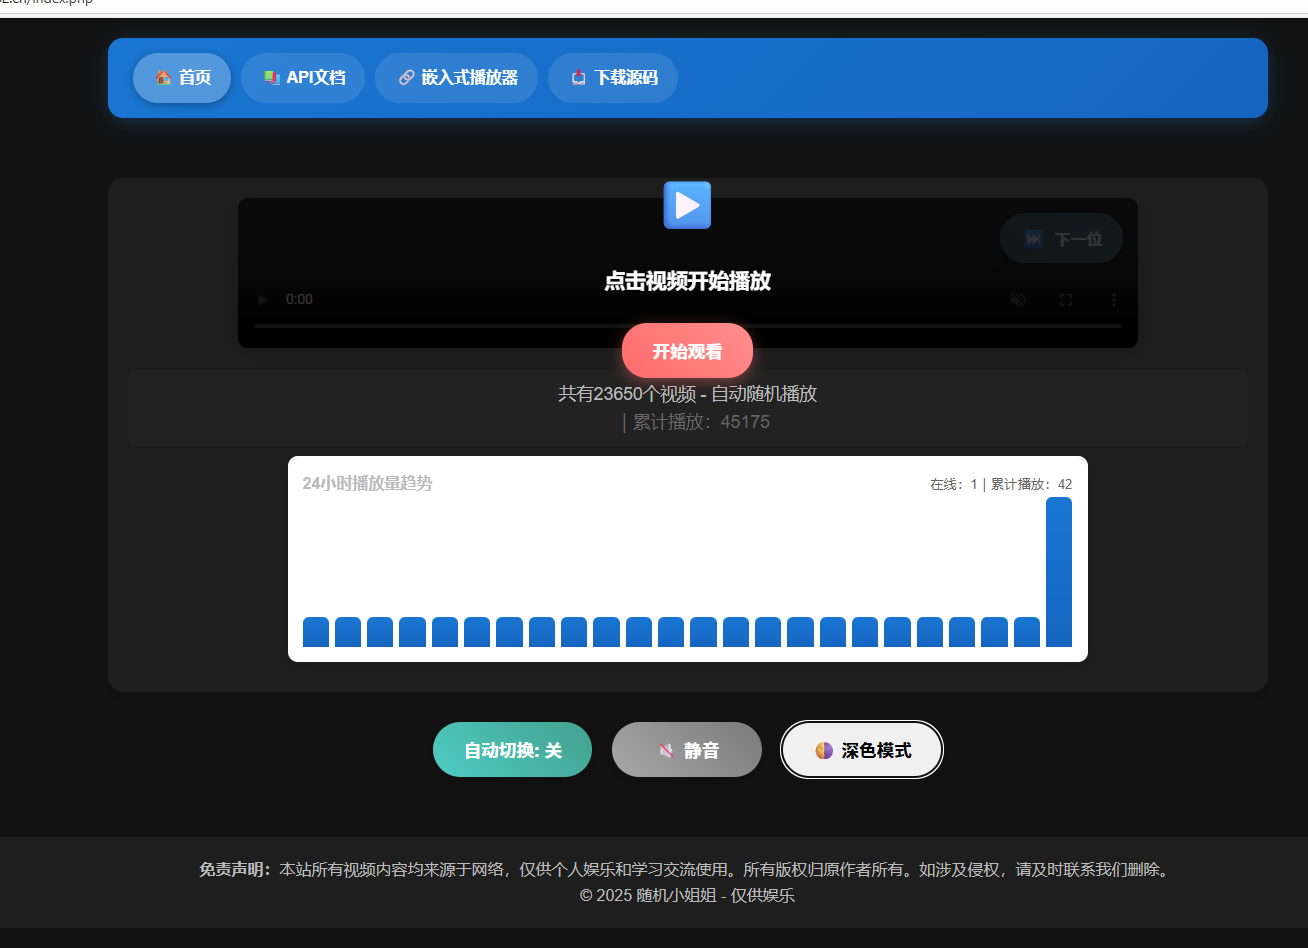Open the 嵌入式播放器 page
Viewport: 1308px width, 948px height.
pyautogui.click(x=456, y=78)
